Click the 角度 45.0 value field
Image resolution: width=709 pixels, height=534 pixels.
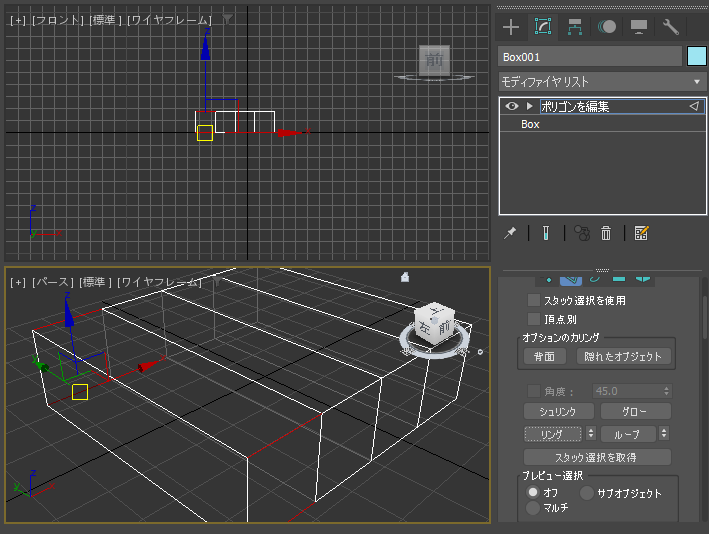(626, 391)
